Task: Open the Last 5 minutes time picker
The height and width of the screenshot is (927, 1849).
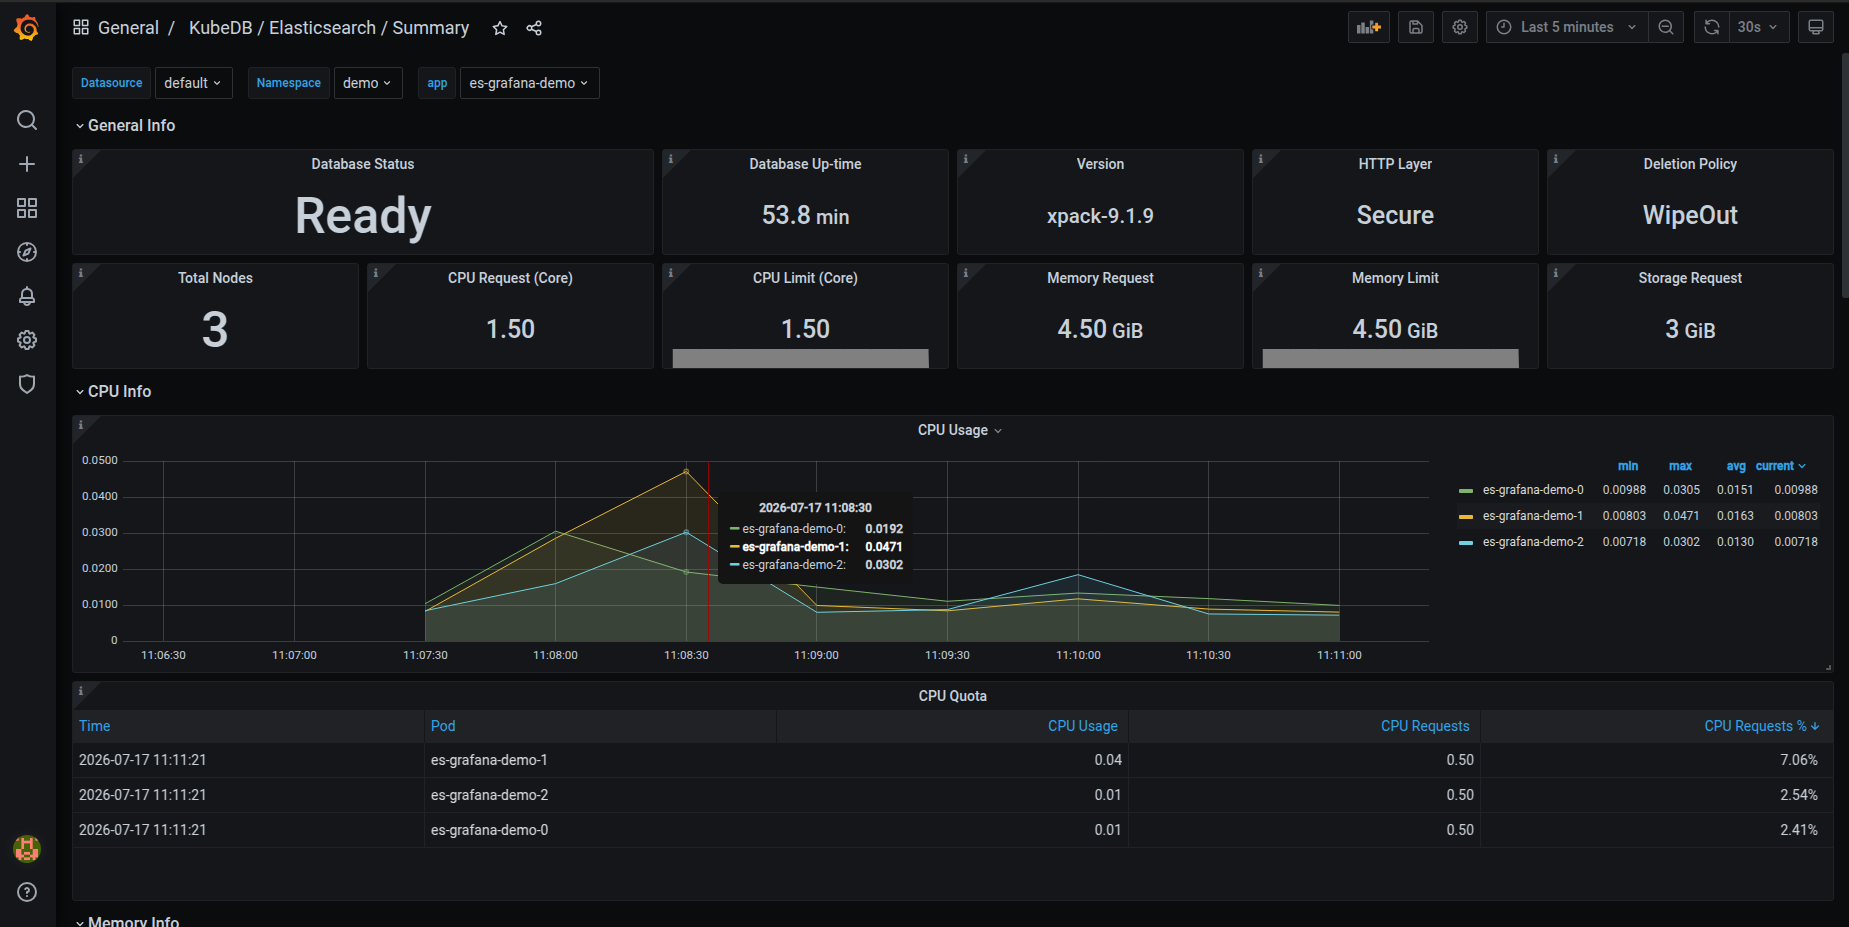Action: click(1566, 27)
